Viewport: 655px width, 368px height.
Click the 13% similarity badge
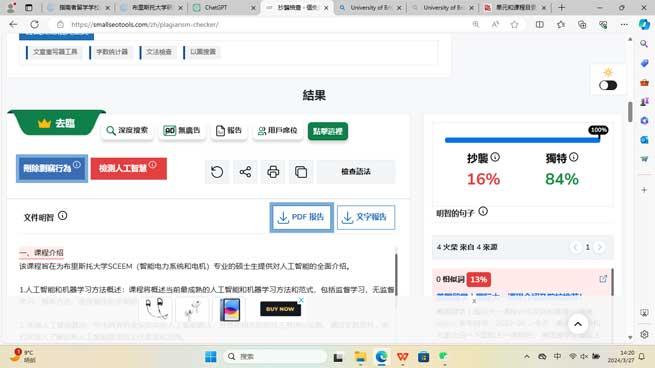click(x=479, y=279)
